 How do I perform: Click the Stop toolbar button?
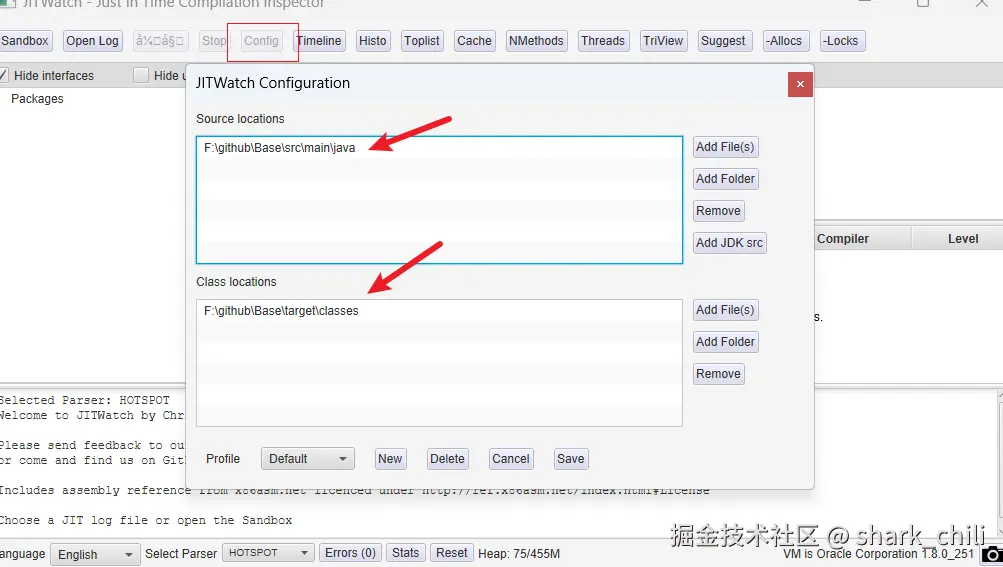click(x=214, y=41)
